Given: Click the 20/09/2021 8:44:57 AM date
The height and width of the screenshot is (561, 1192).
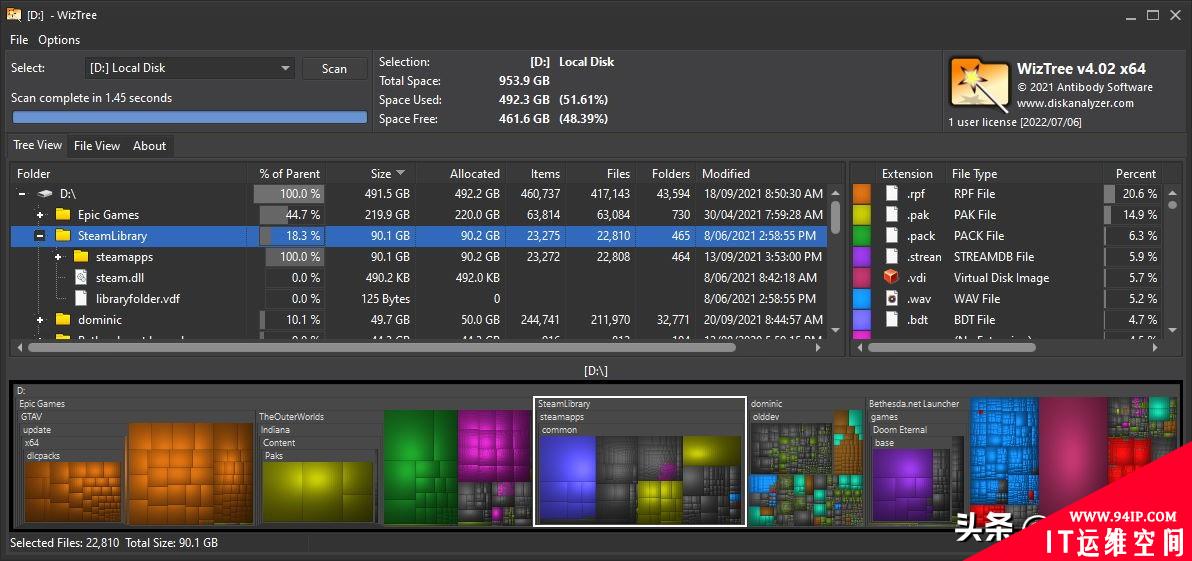Looking at the screenshot, I should 762,320.
